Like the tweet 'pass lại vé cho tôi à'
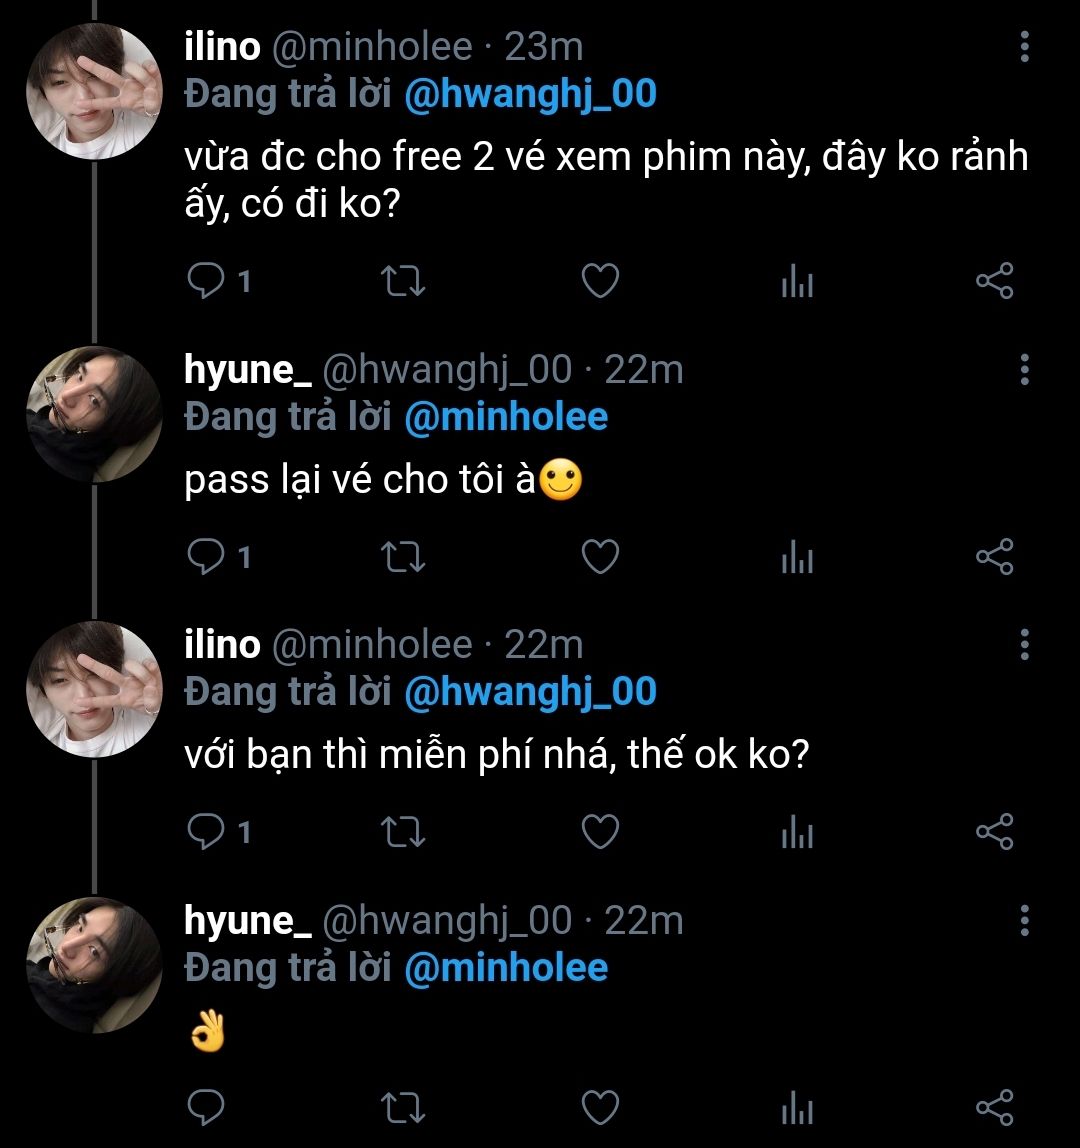Screen dimensions: 1080x1148 600,557
